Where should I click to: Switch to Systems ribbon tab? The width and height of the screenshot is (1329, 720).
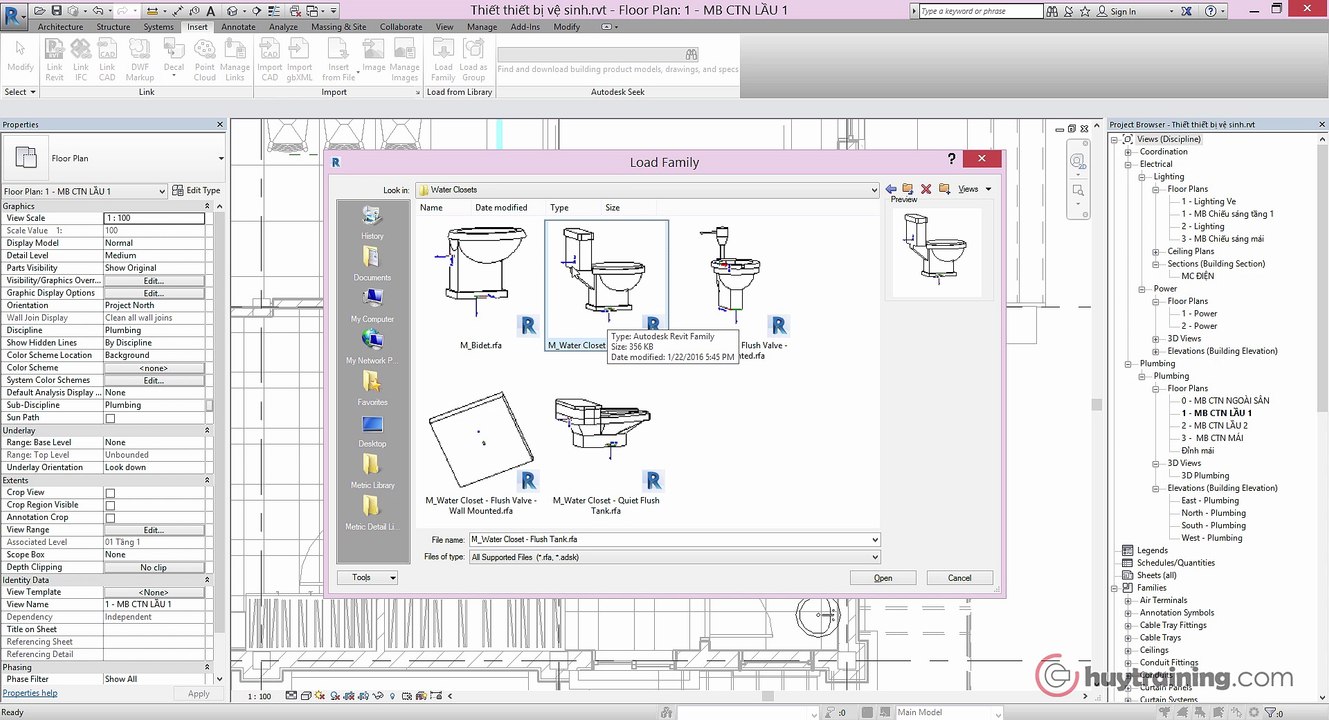coord(158,27)
